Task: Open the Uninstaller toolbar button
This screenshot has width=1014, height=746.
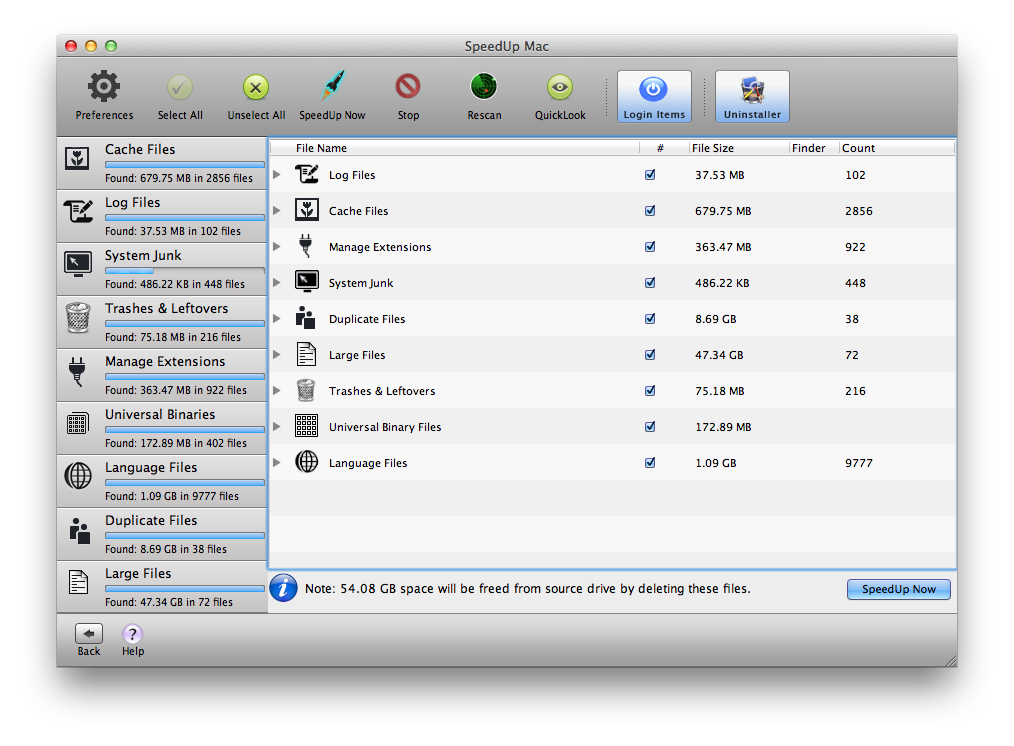Action: pyautogui.click(x=752, y=96)
